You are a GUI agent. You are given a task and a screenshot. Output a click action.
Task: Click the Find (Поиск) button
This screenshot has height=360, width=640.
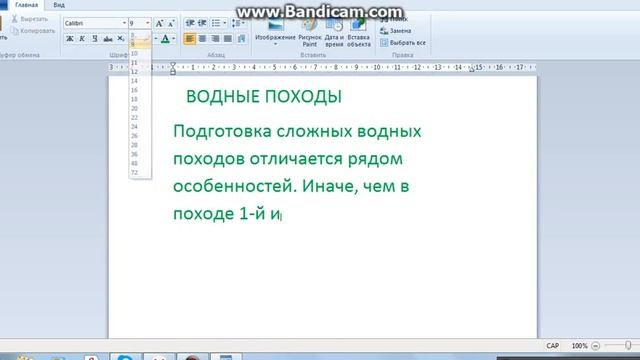[x=394, y=19]
